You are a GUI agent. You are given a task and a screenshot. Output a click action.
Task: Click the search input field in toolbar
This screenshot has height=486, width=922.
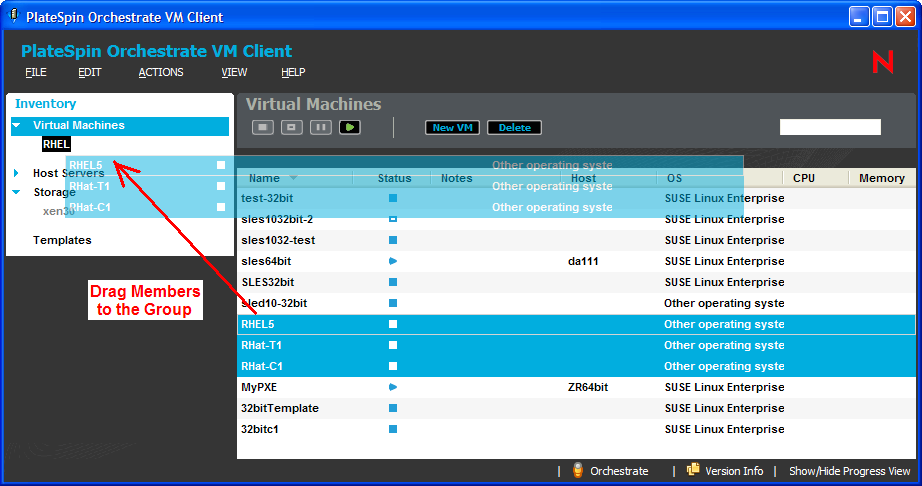830,127
